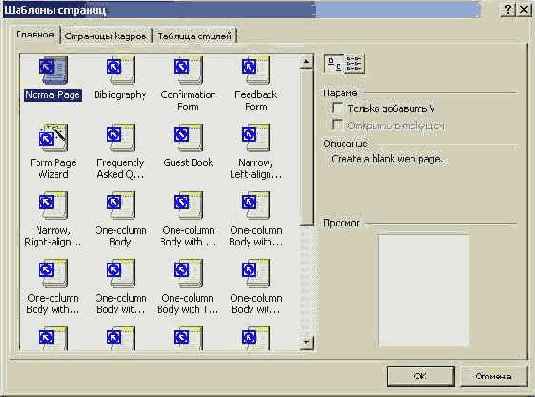Switch to large icons view
This screenshot has width=535, height=397.
coord(334,63)
